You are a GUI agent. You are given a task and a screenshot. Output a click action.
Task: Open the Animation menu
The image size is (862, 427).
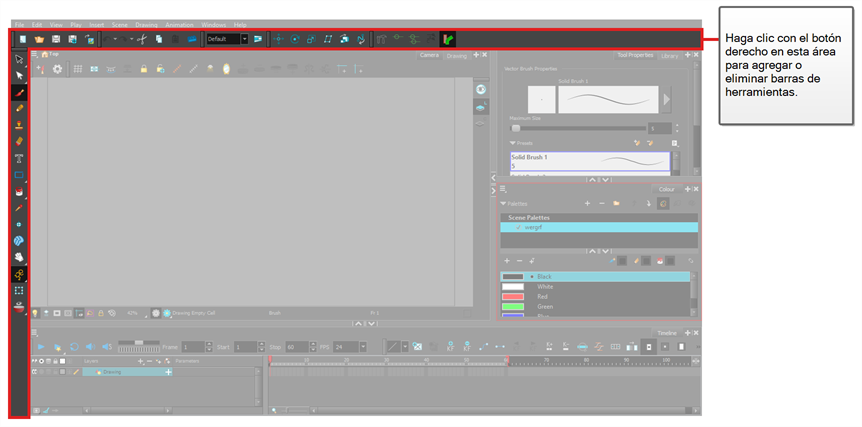point(179,25)
